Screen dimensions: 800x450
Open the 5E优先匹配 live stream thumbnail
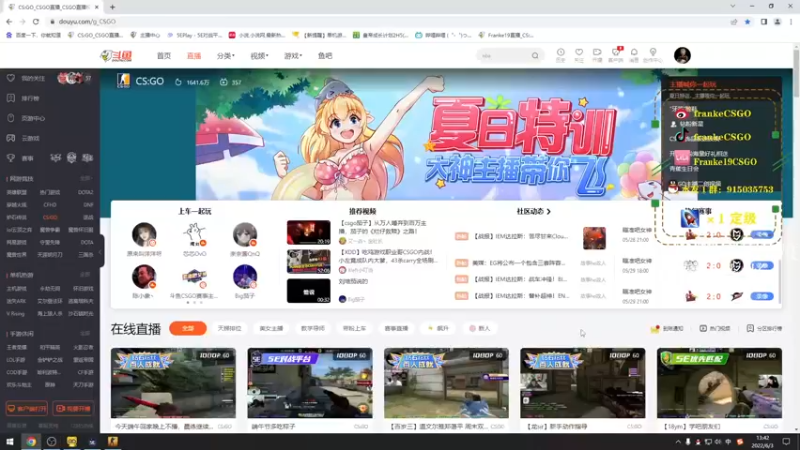[x=719, y=383]
